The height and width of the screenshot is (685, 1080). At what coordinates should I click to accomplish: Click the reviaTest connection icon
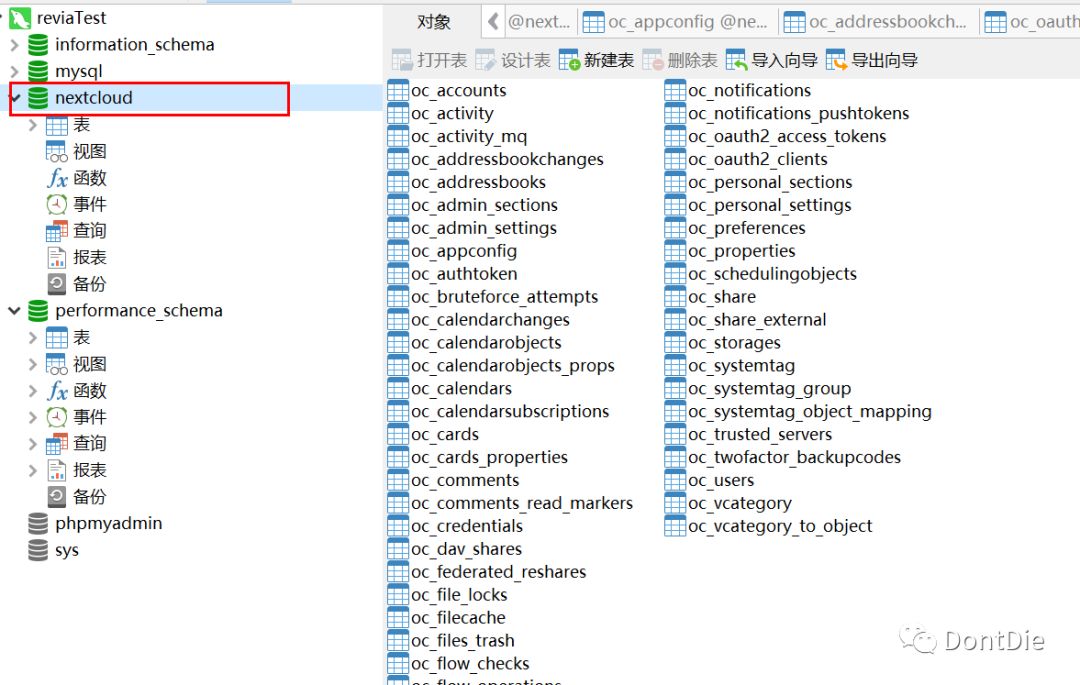tap(19, 18)
